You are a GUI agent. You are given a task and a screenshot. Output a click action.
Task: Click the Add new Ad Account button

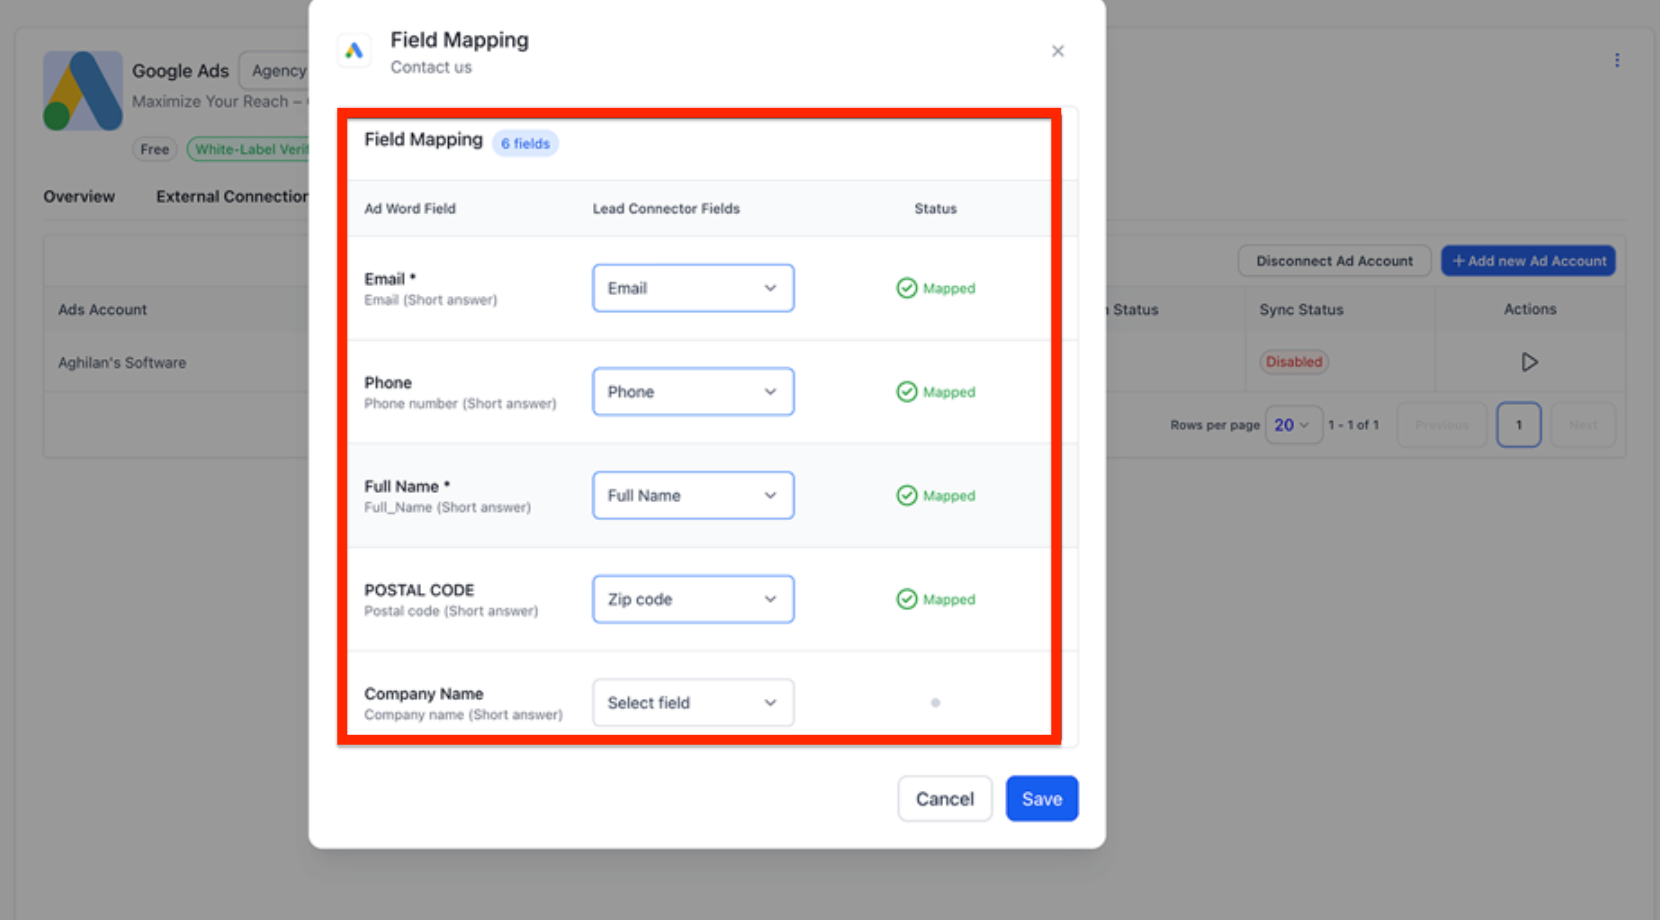pos(1528,261)
